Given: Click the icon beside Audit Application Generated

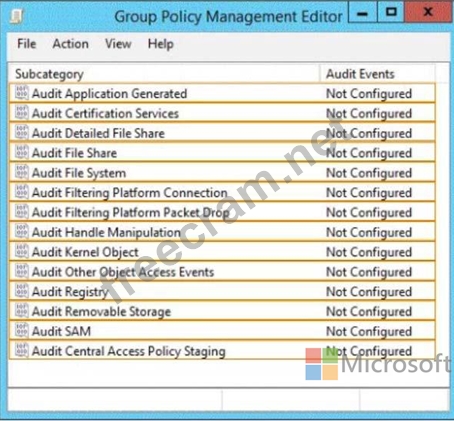Looking at the screenshot, I should [x=22, y=93].
